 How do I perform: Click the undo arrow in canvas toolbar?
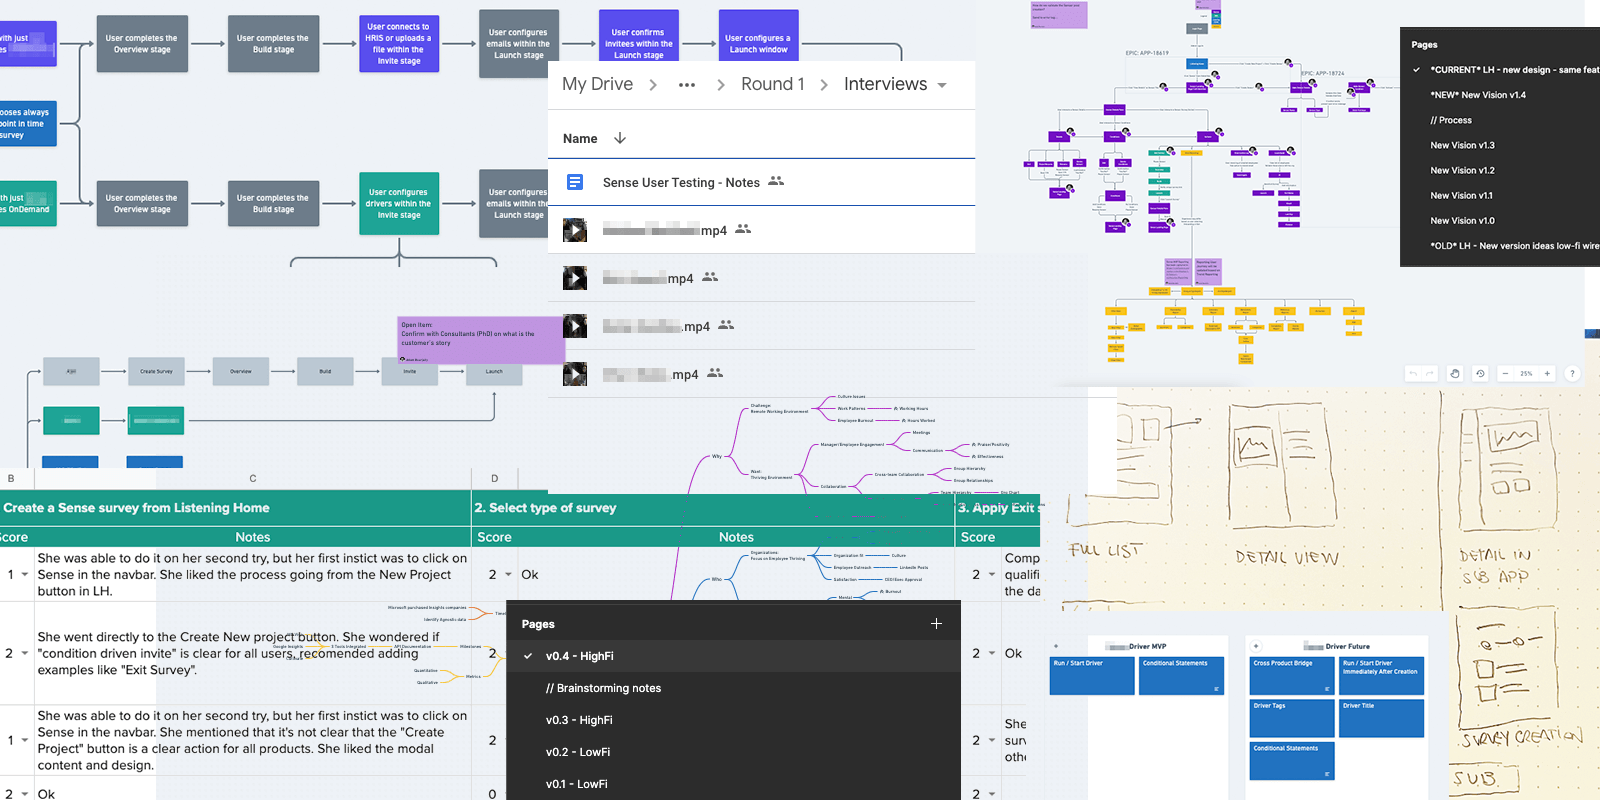pos(1413,373)
